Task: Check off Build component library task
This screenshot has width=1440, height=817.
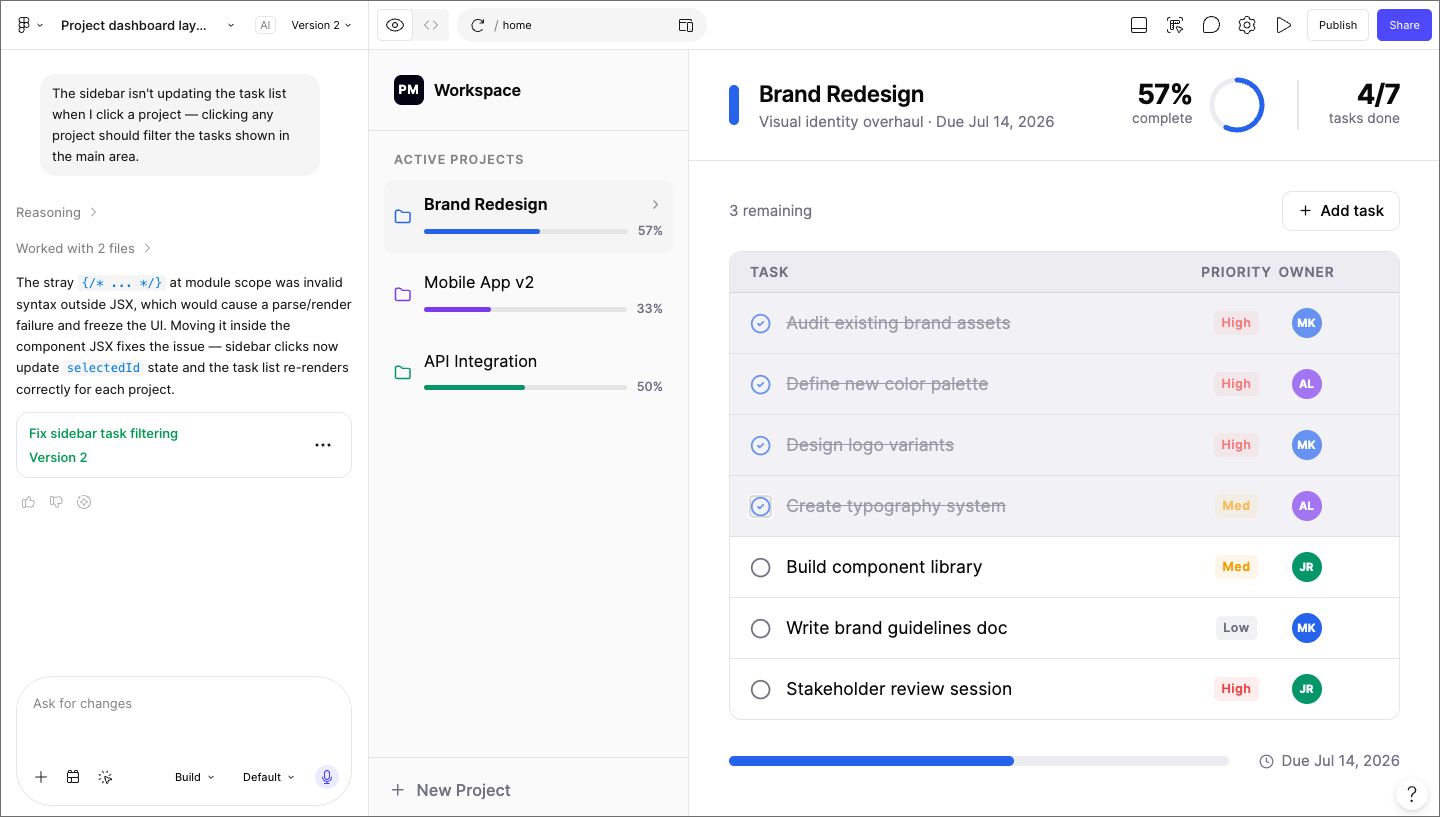Action: point(761,567)
